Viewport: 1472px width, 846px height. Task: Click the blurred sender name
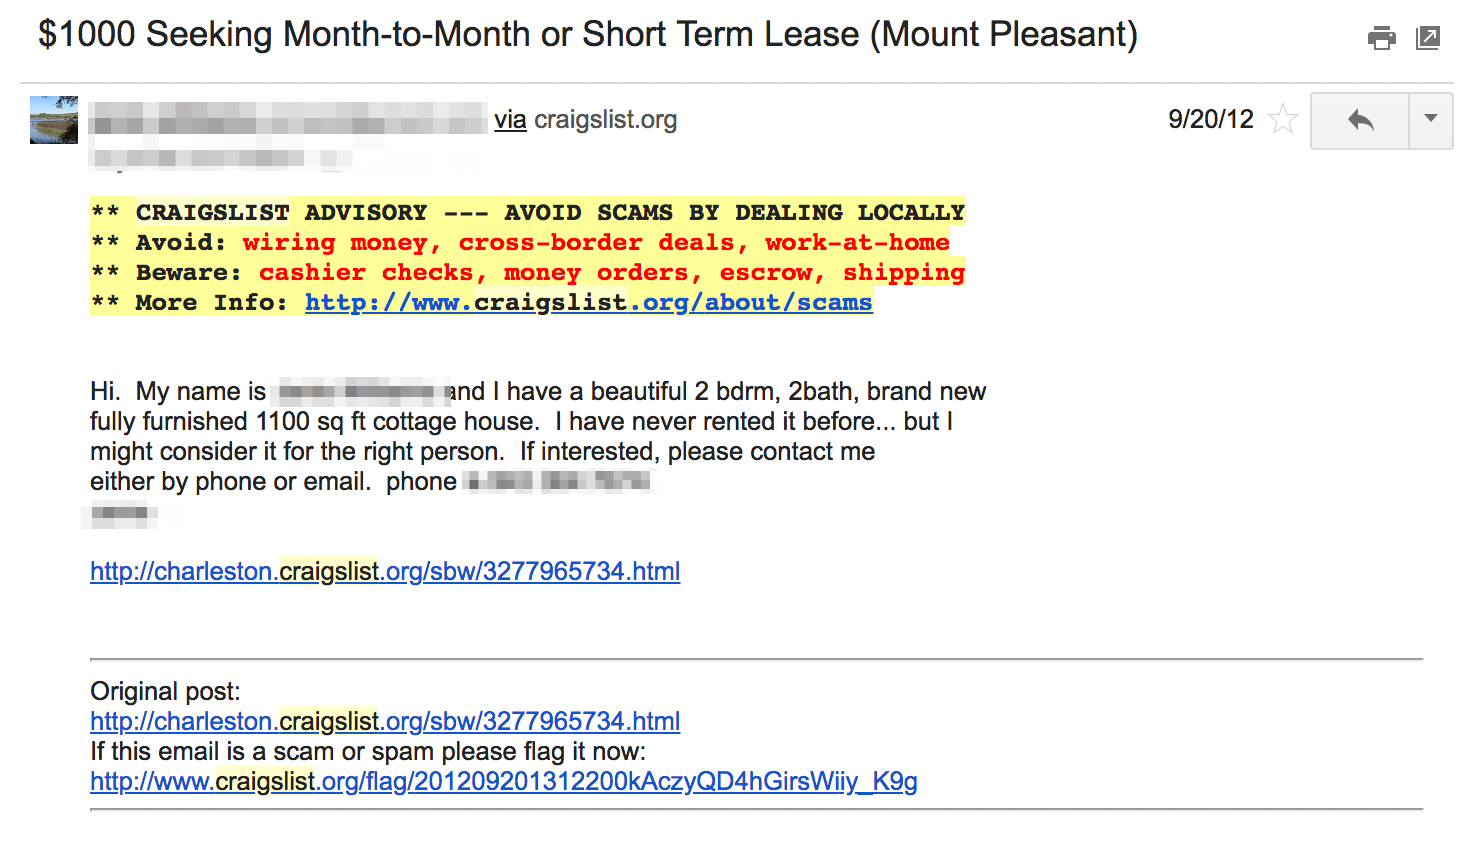tap(288, 120)
